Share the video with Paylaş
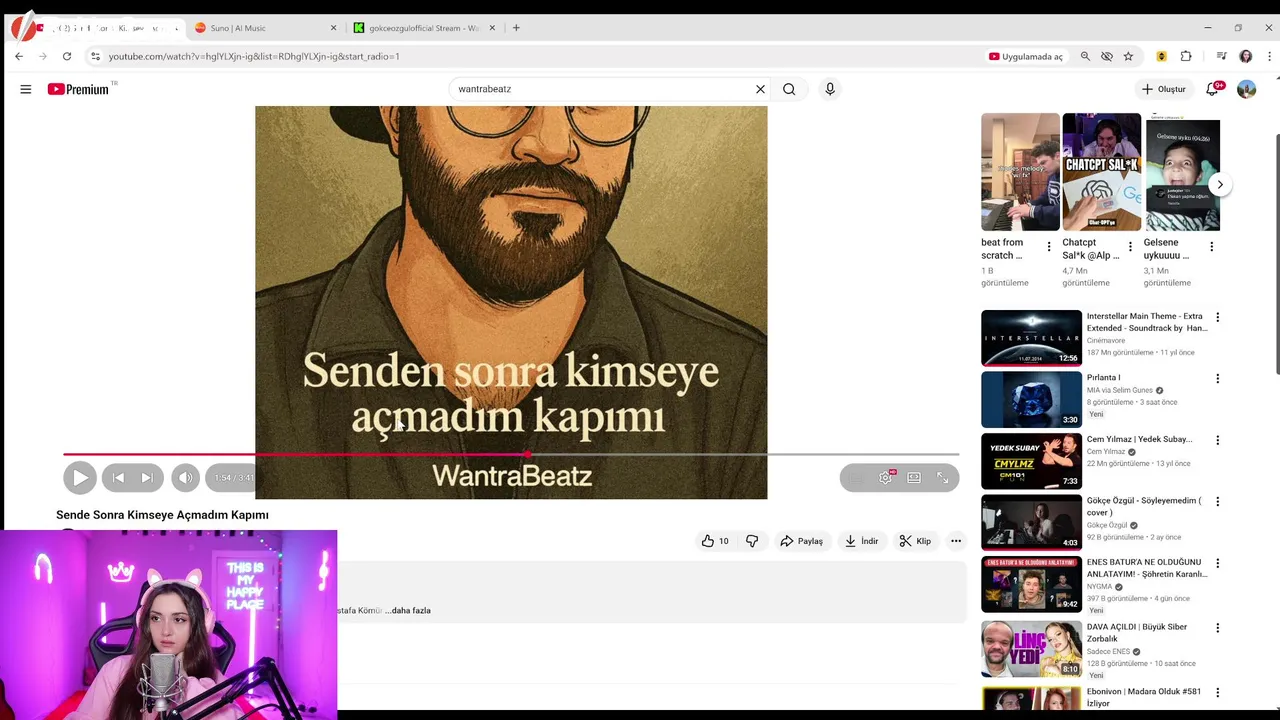 [x=802, y=541]
